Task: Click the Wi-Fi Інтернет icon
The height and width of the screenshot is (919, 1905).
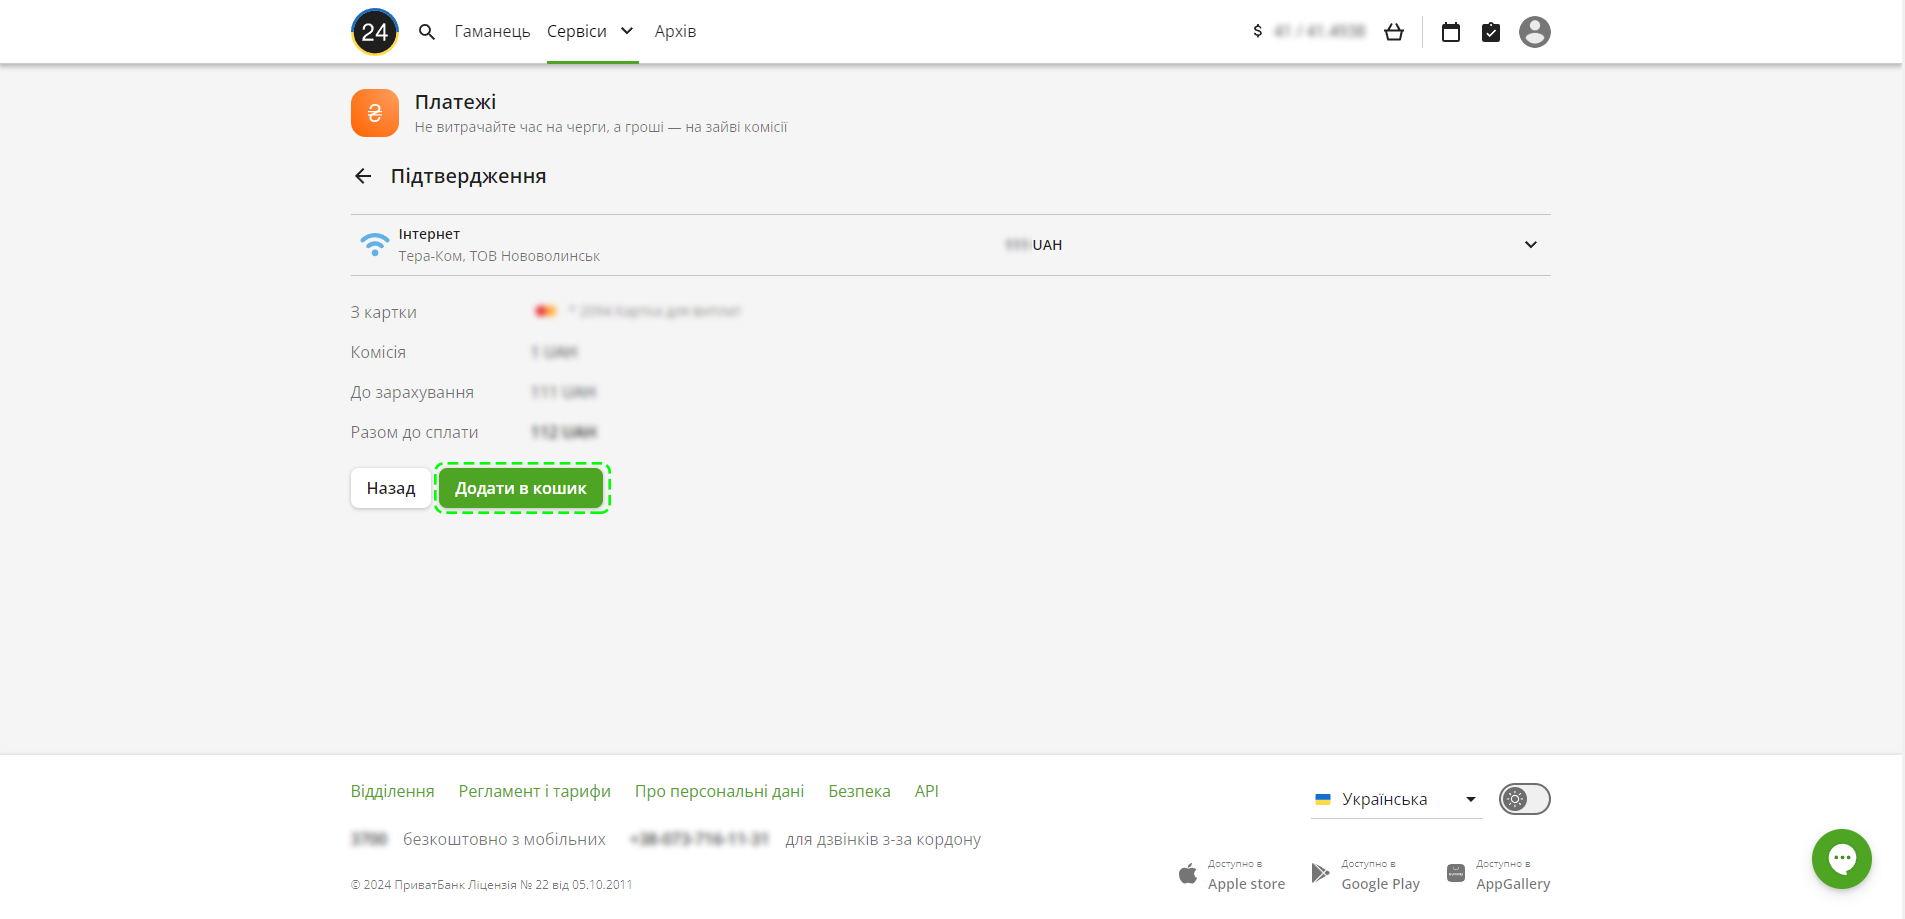Action: [375, 245]
